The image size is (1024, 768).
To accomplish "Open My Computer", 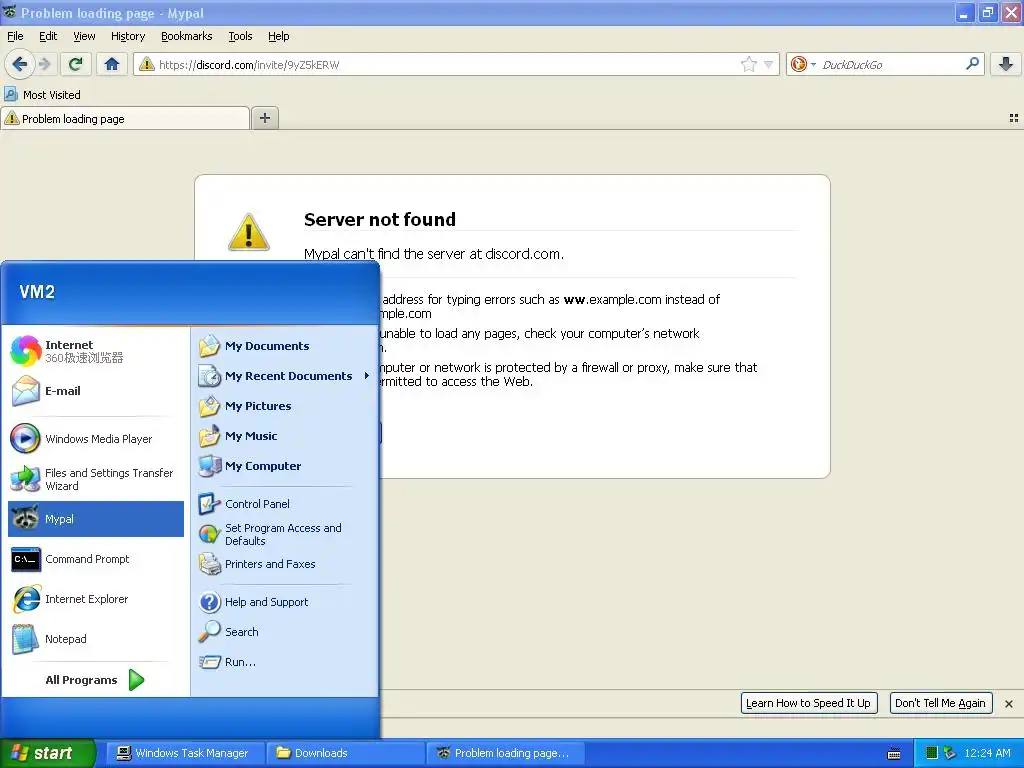I will click(284, 466).
